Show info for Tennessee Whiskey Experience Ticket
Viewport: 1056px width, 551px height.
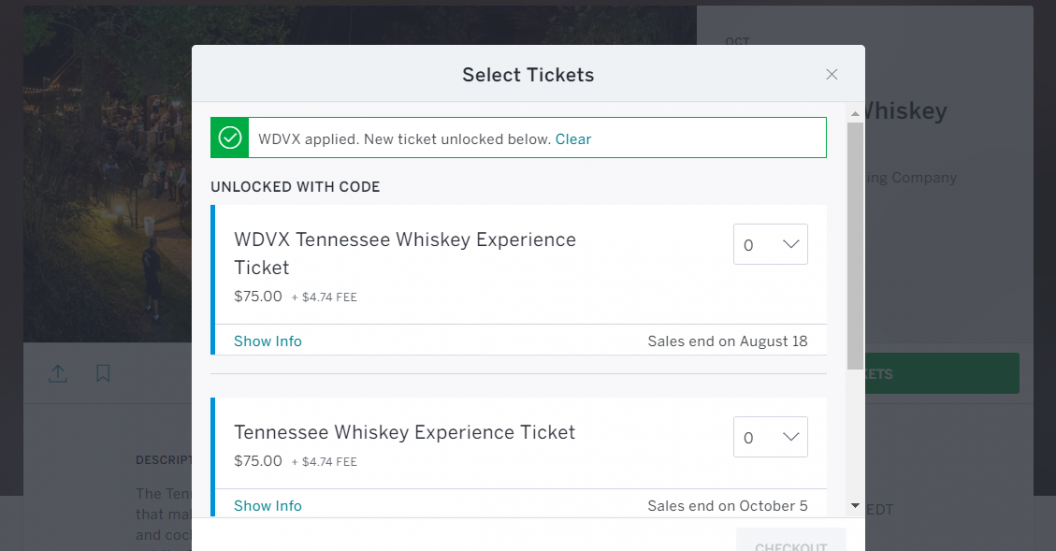[267, 506]
